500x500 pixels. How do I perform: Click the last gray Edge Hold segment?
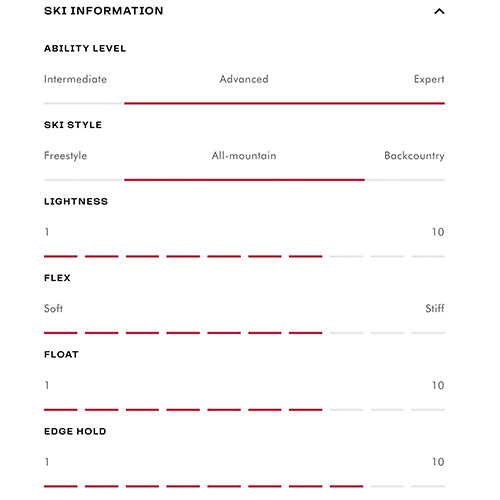click(x=428, y=486)
